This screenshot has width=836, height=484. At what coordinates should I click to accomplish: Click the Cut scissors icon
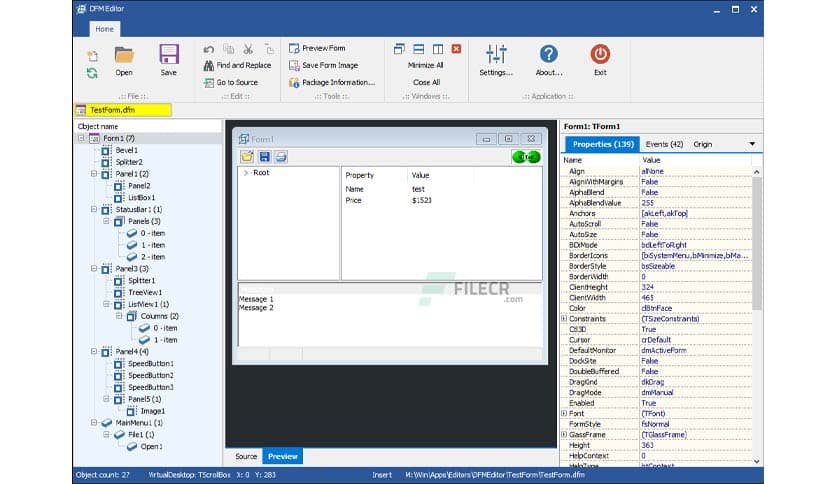click(x=248, y=49)
